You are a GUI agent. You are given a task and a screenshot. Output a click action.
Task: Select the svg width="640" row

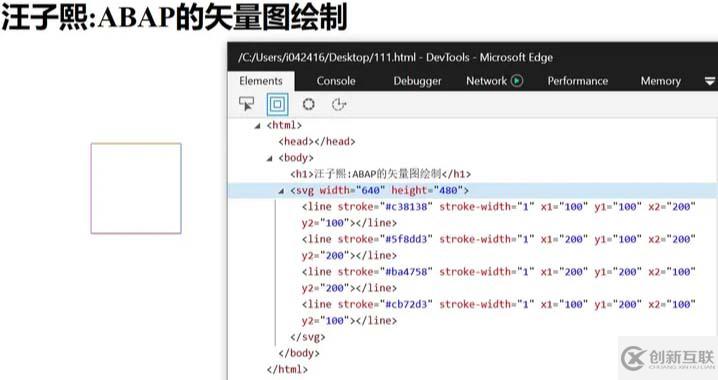point(473,190)
